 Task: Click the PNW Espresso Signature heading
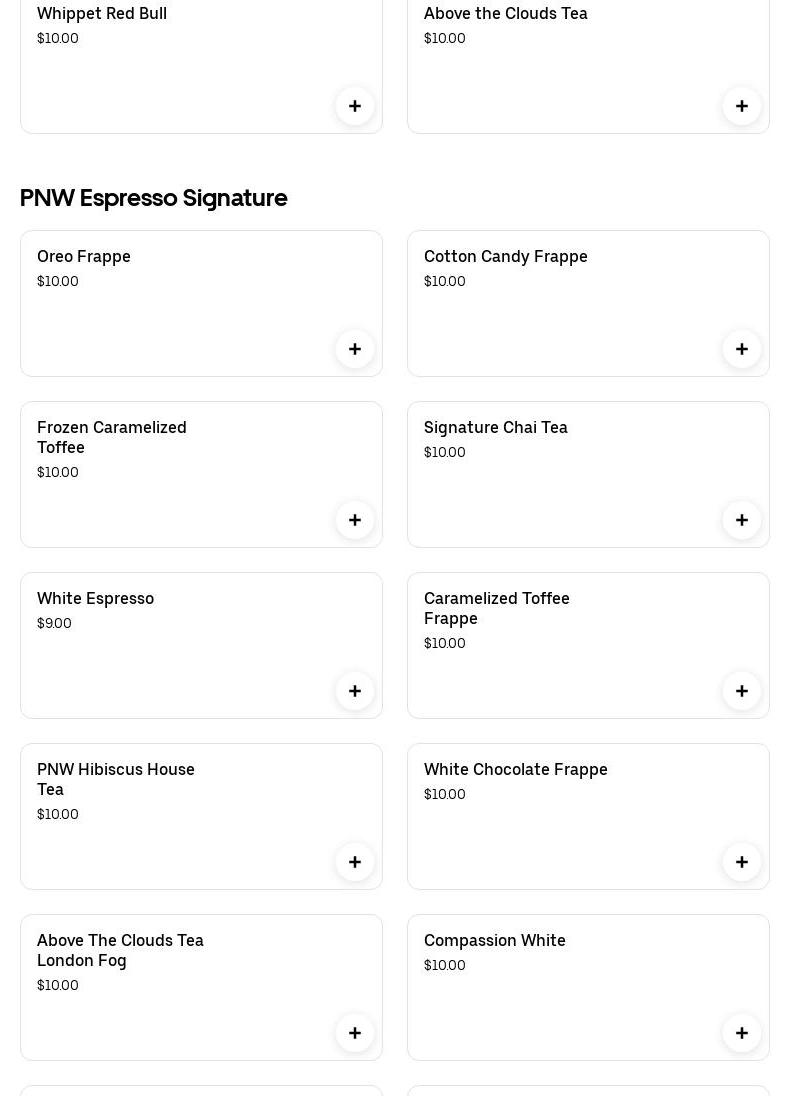(x=154, y=198)
